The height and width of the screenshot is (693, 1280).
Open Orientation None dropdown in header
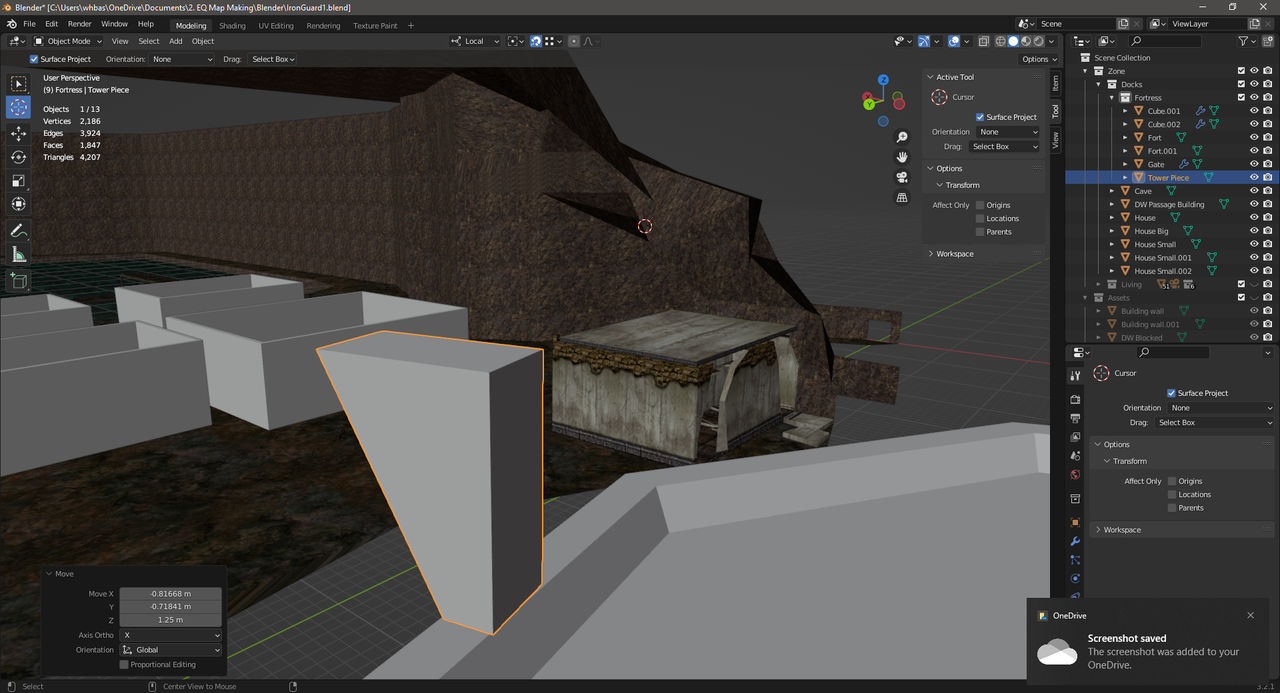click(x=182, y=59)
